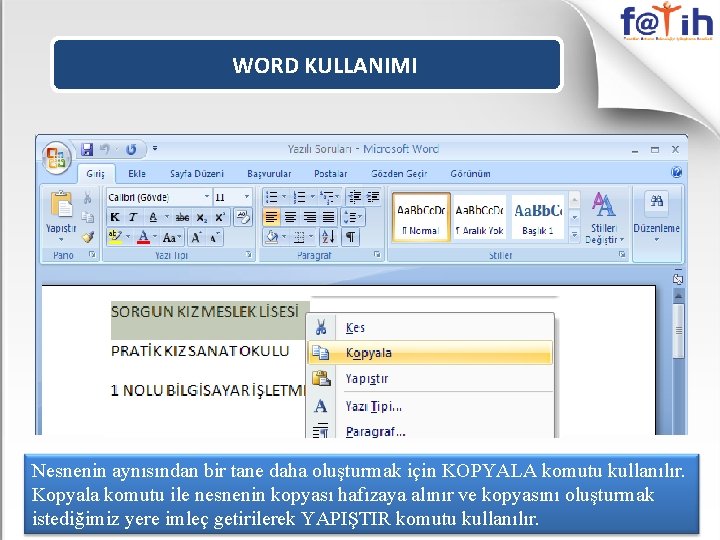The height and width of the screenshot is (540, 720).
Task: Toggle right text alignment
Action: click(309, 217)
